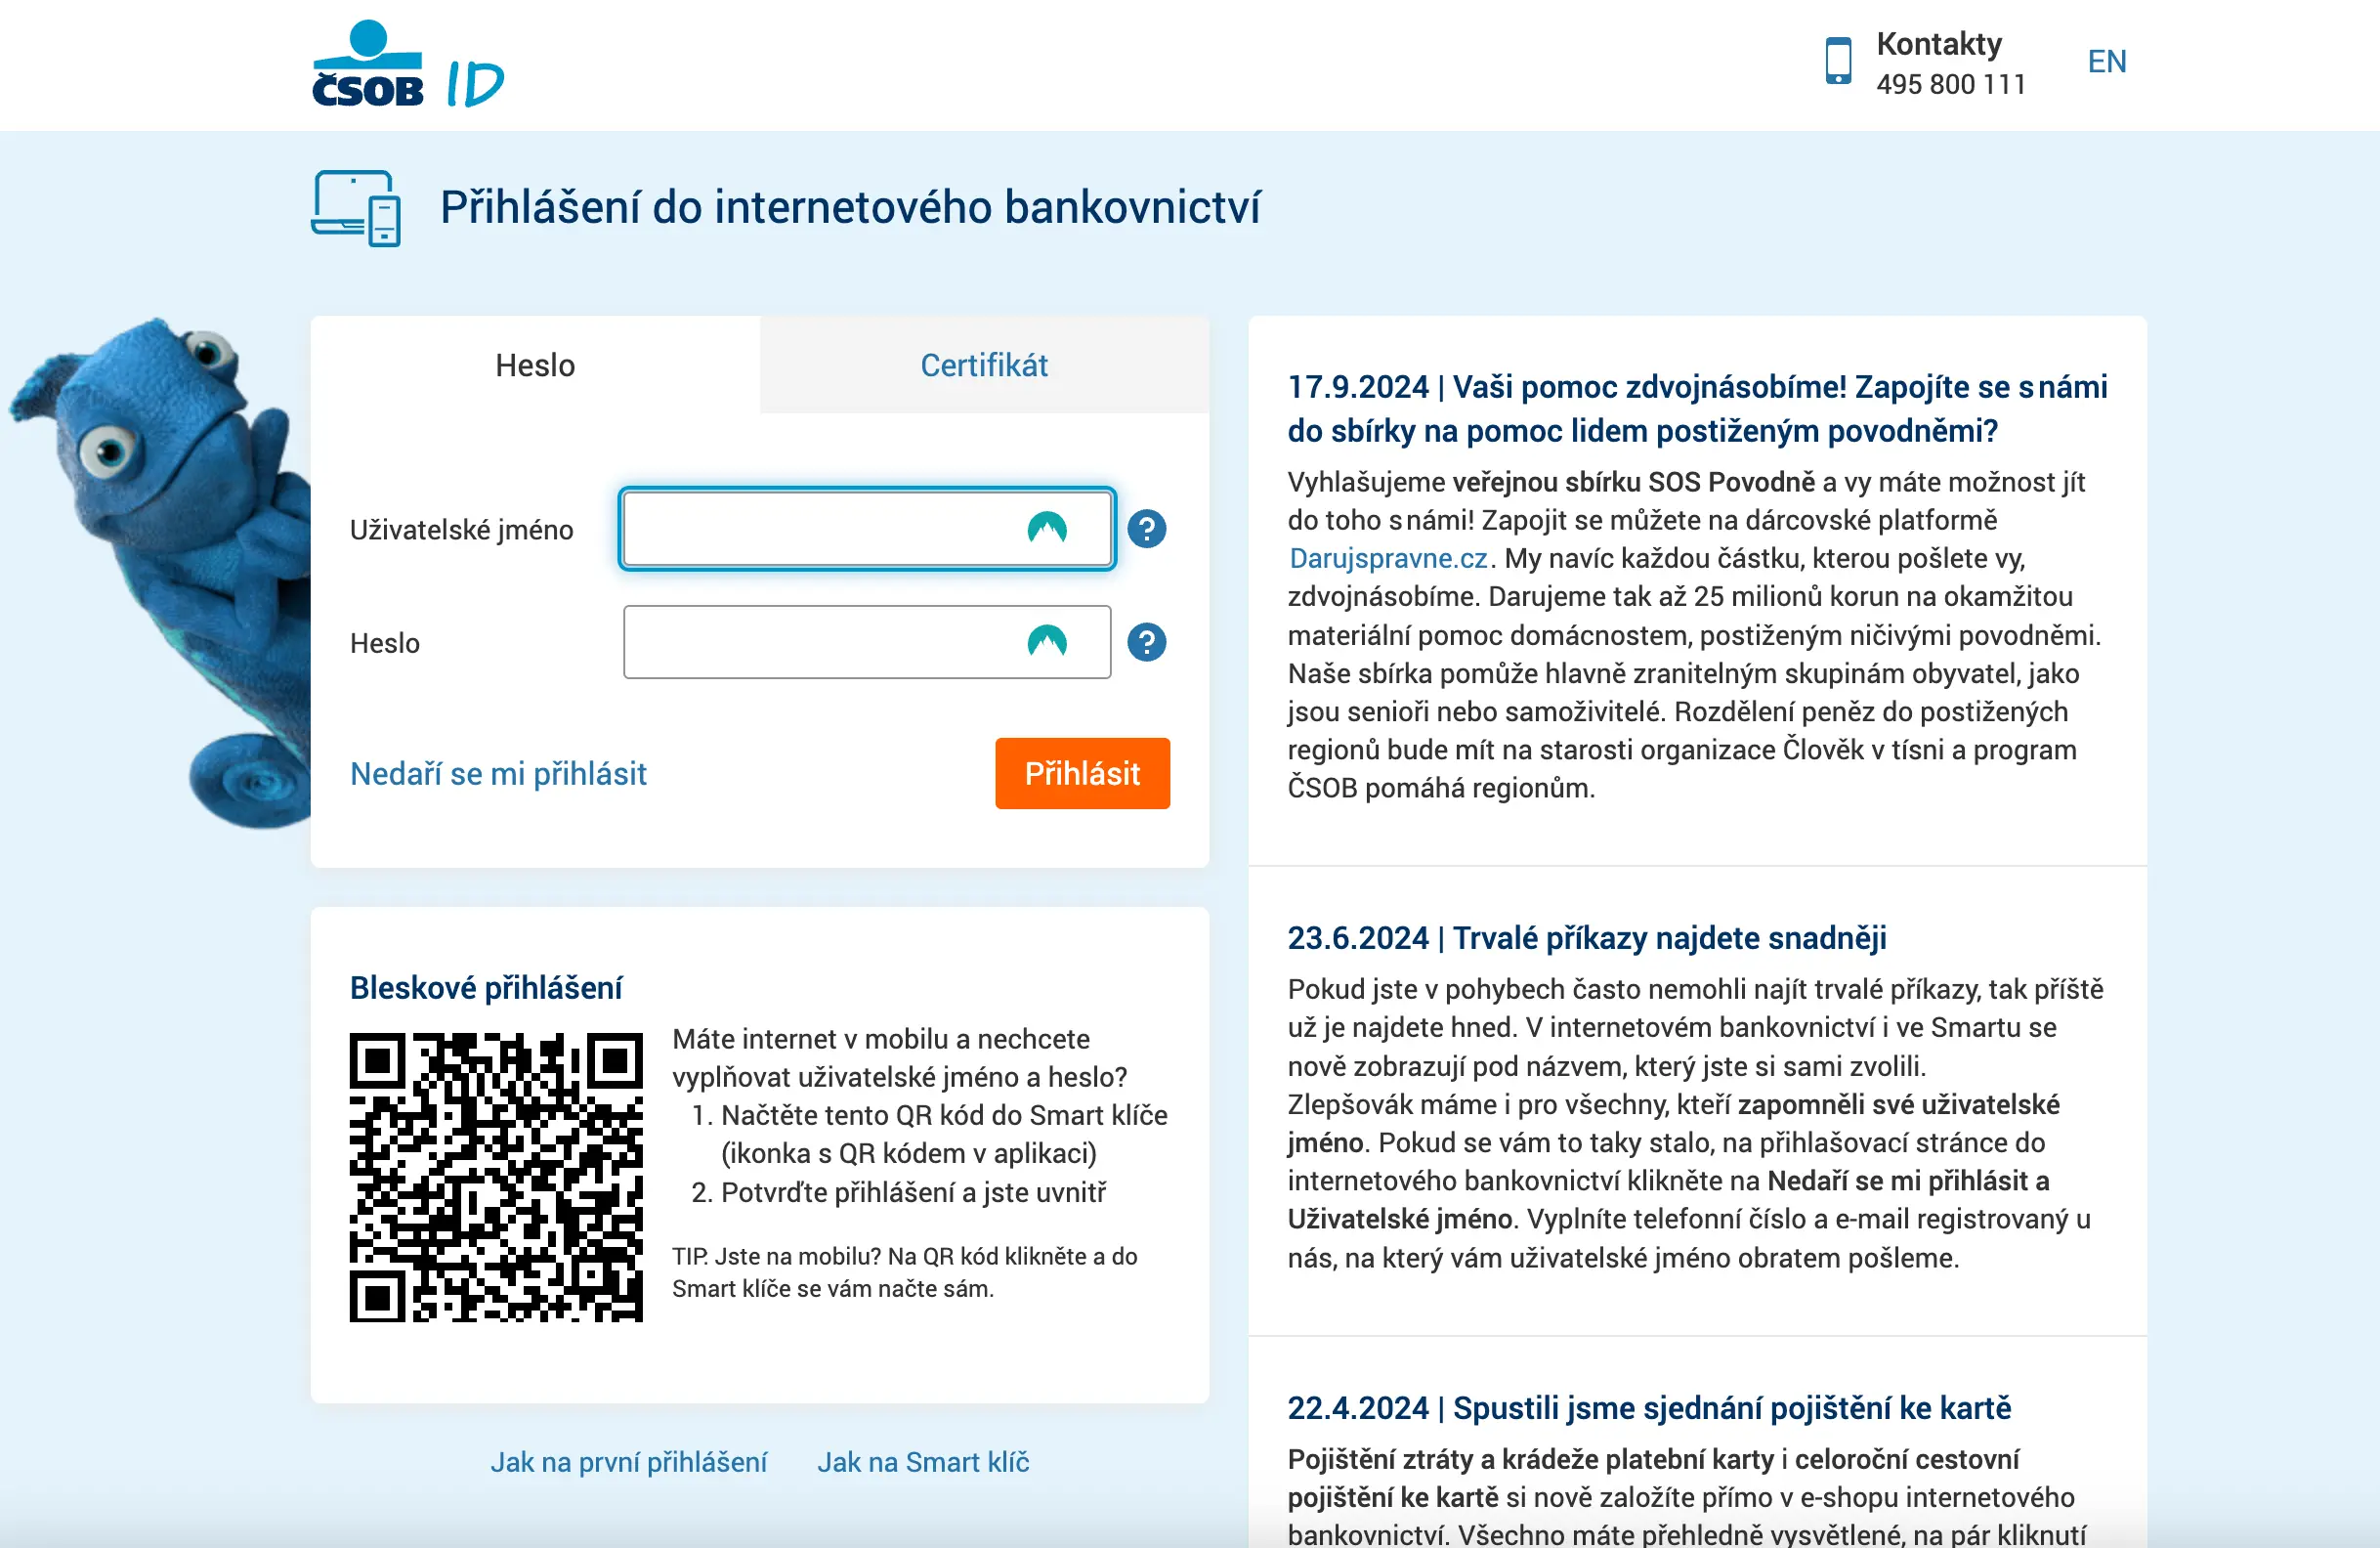
Task: Click password manager icon in username field
Action: 1047,528
